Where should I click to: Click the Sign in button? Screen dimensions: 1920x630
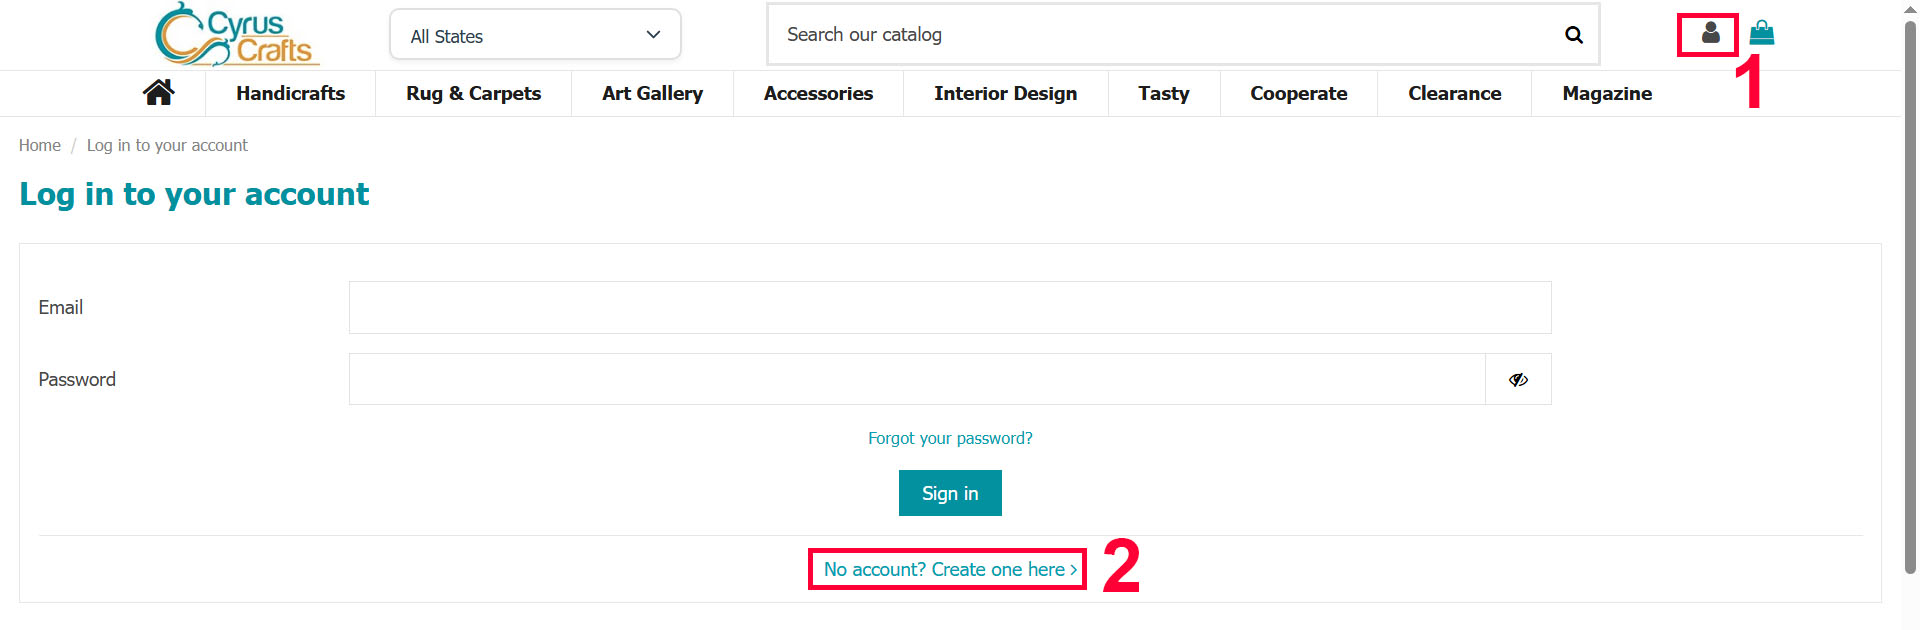[x=950, y=493]
